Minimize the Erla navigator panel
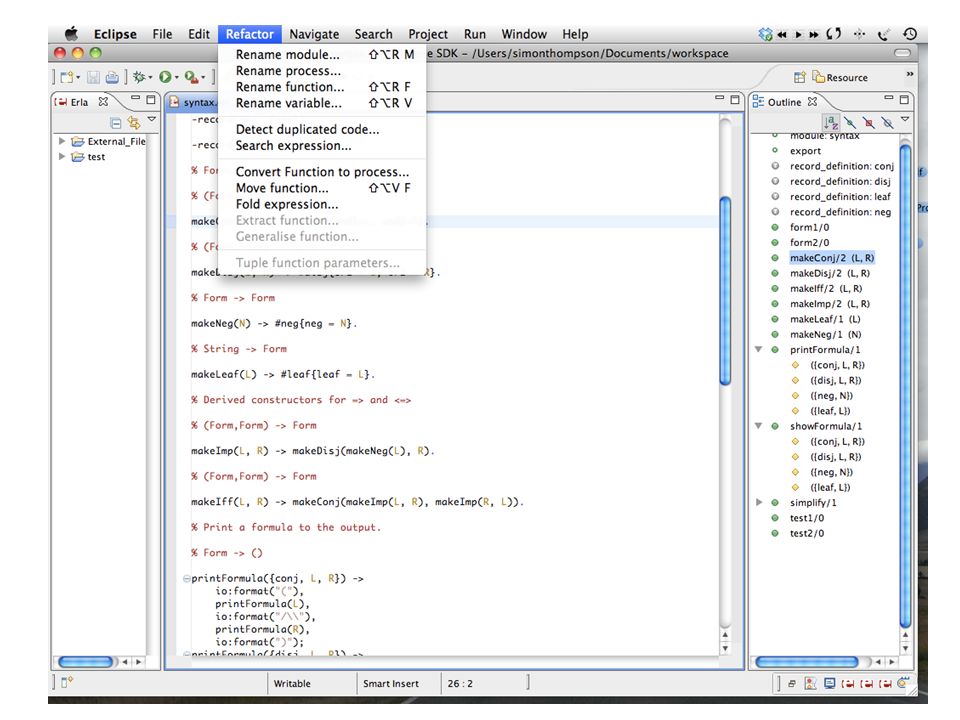 (x=135, y=98)
